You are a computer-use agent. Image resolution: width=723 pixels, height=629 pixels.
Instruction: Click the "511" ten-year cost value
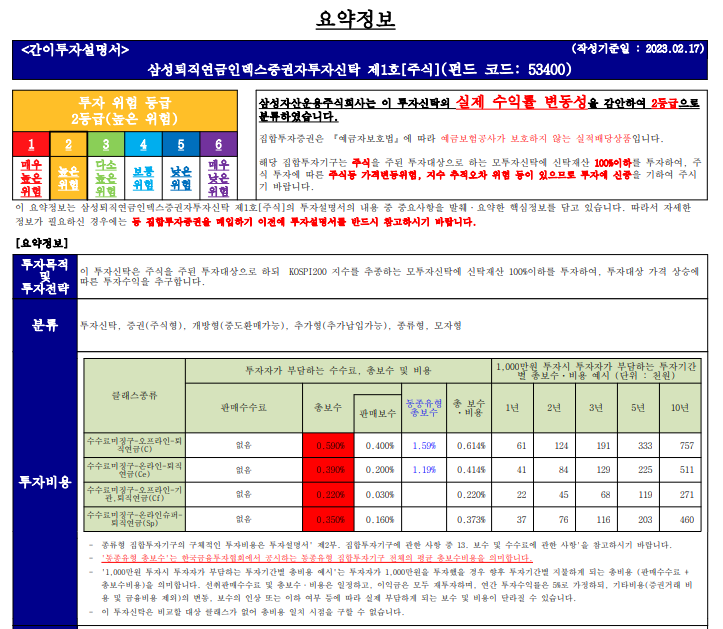[687, 469]
